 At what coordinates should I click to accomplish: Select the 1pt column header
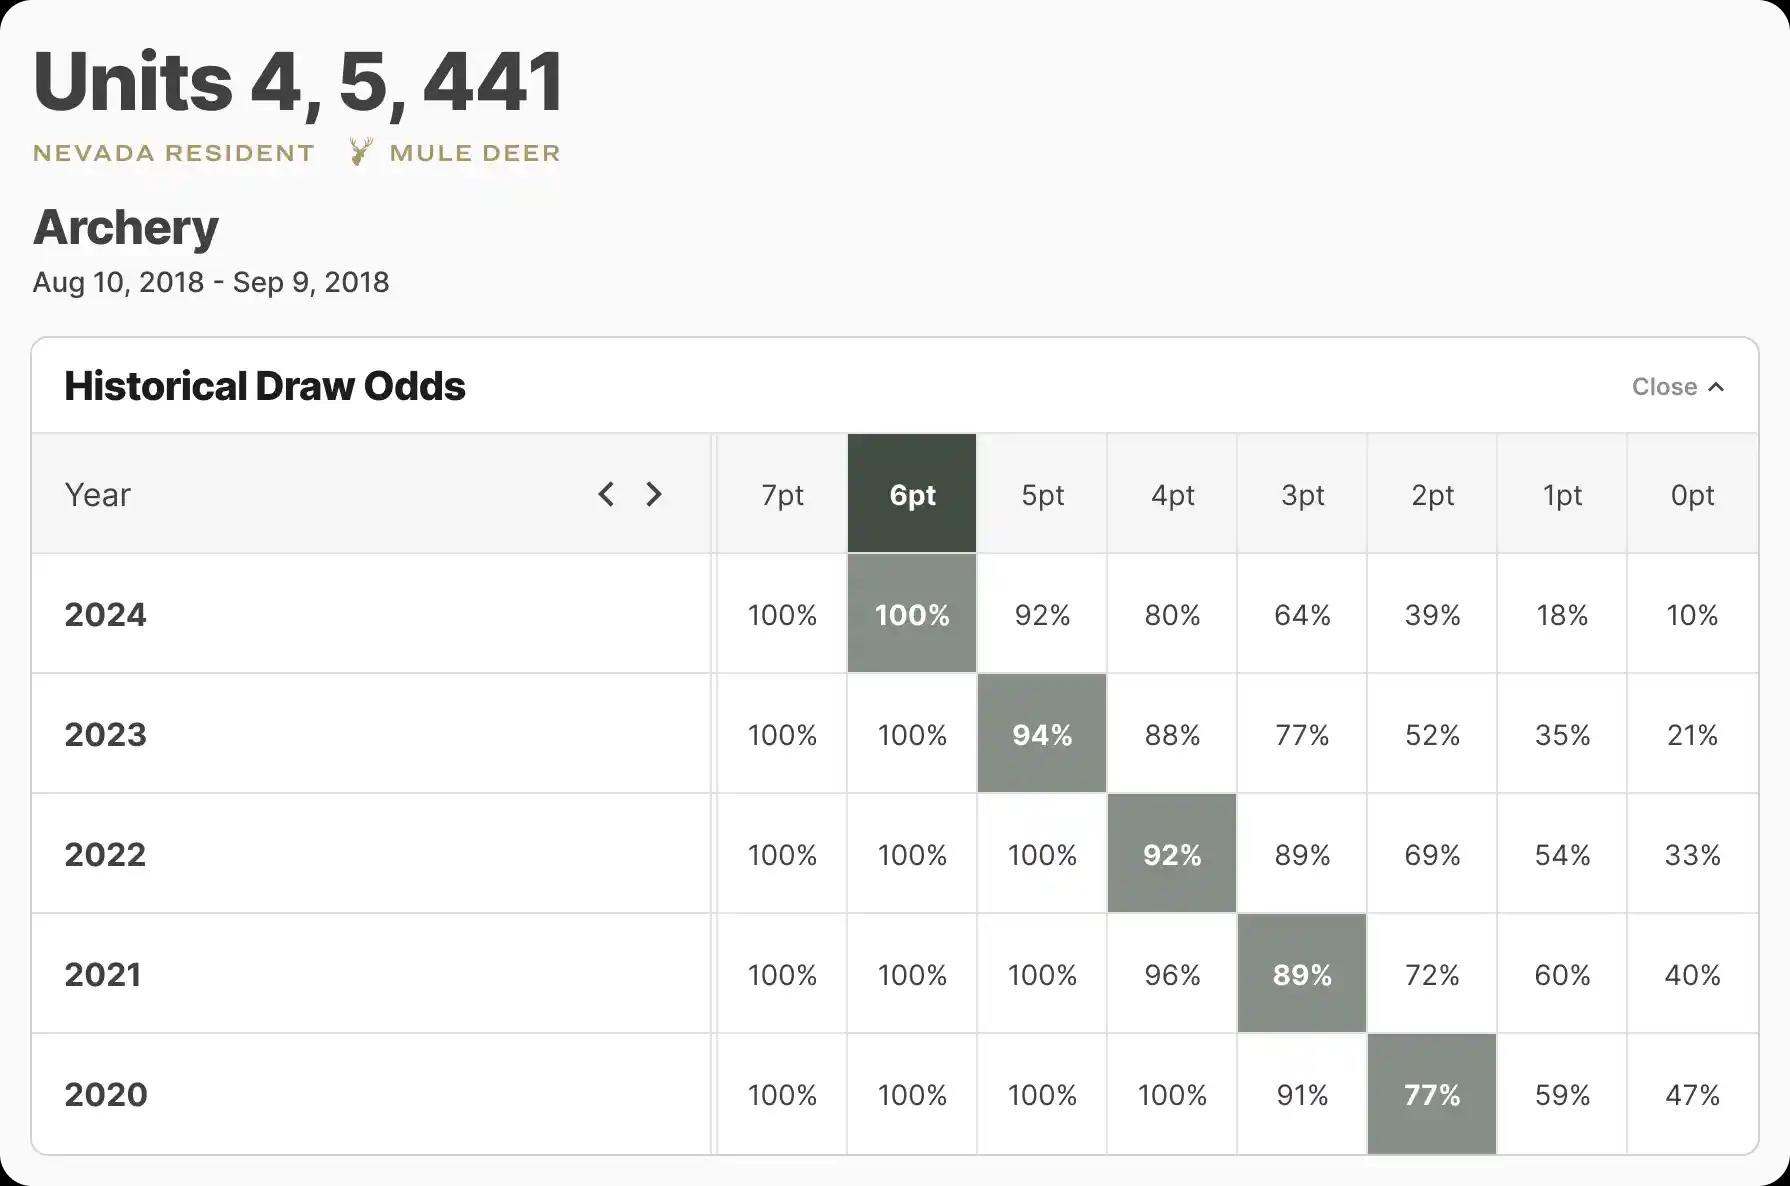[x=1562, y=495]
